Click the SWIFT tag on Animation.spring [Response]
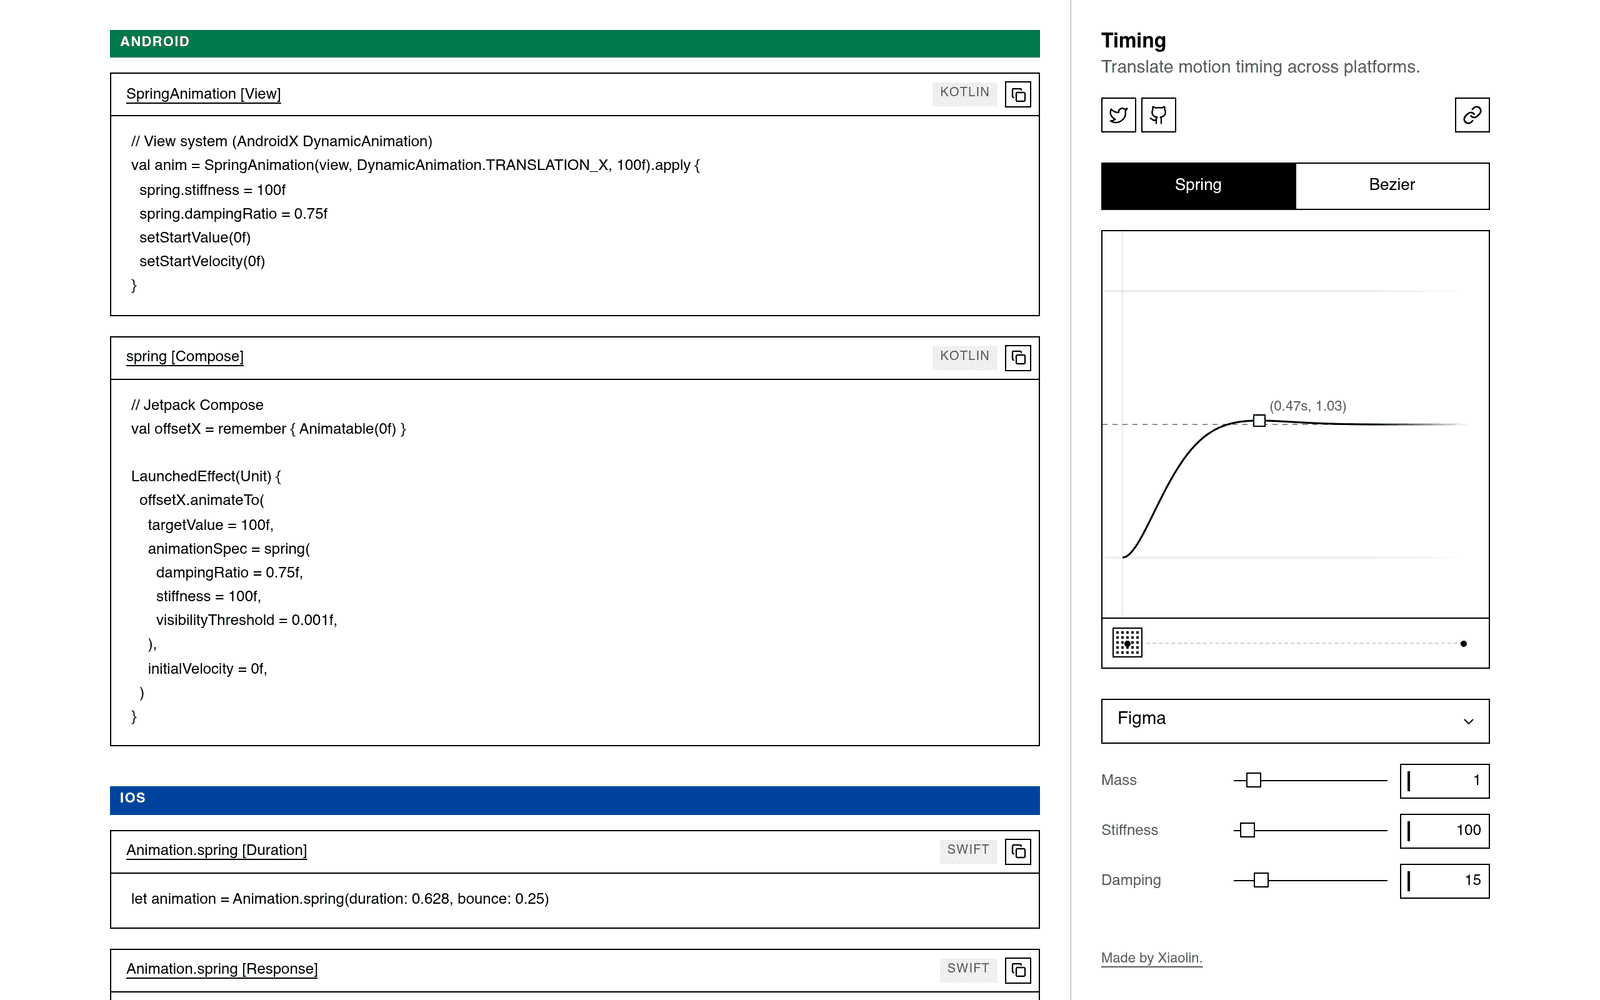Image resolution: width=1600 pixels, height=1000 pixels. pyautogui.click(x=968, y=969)
